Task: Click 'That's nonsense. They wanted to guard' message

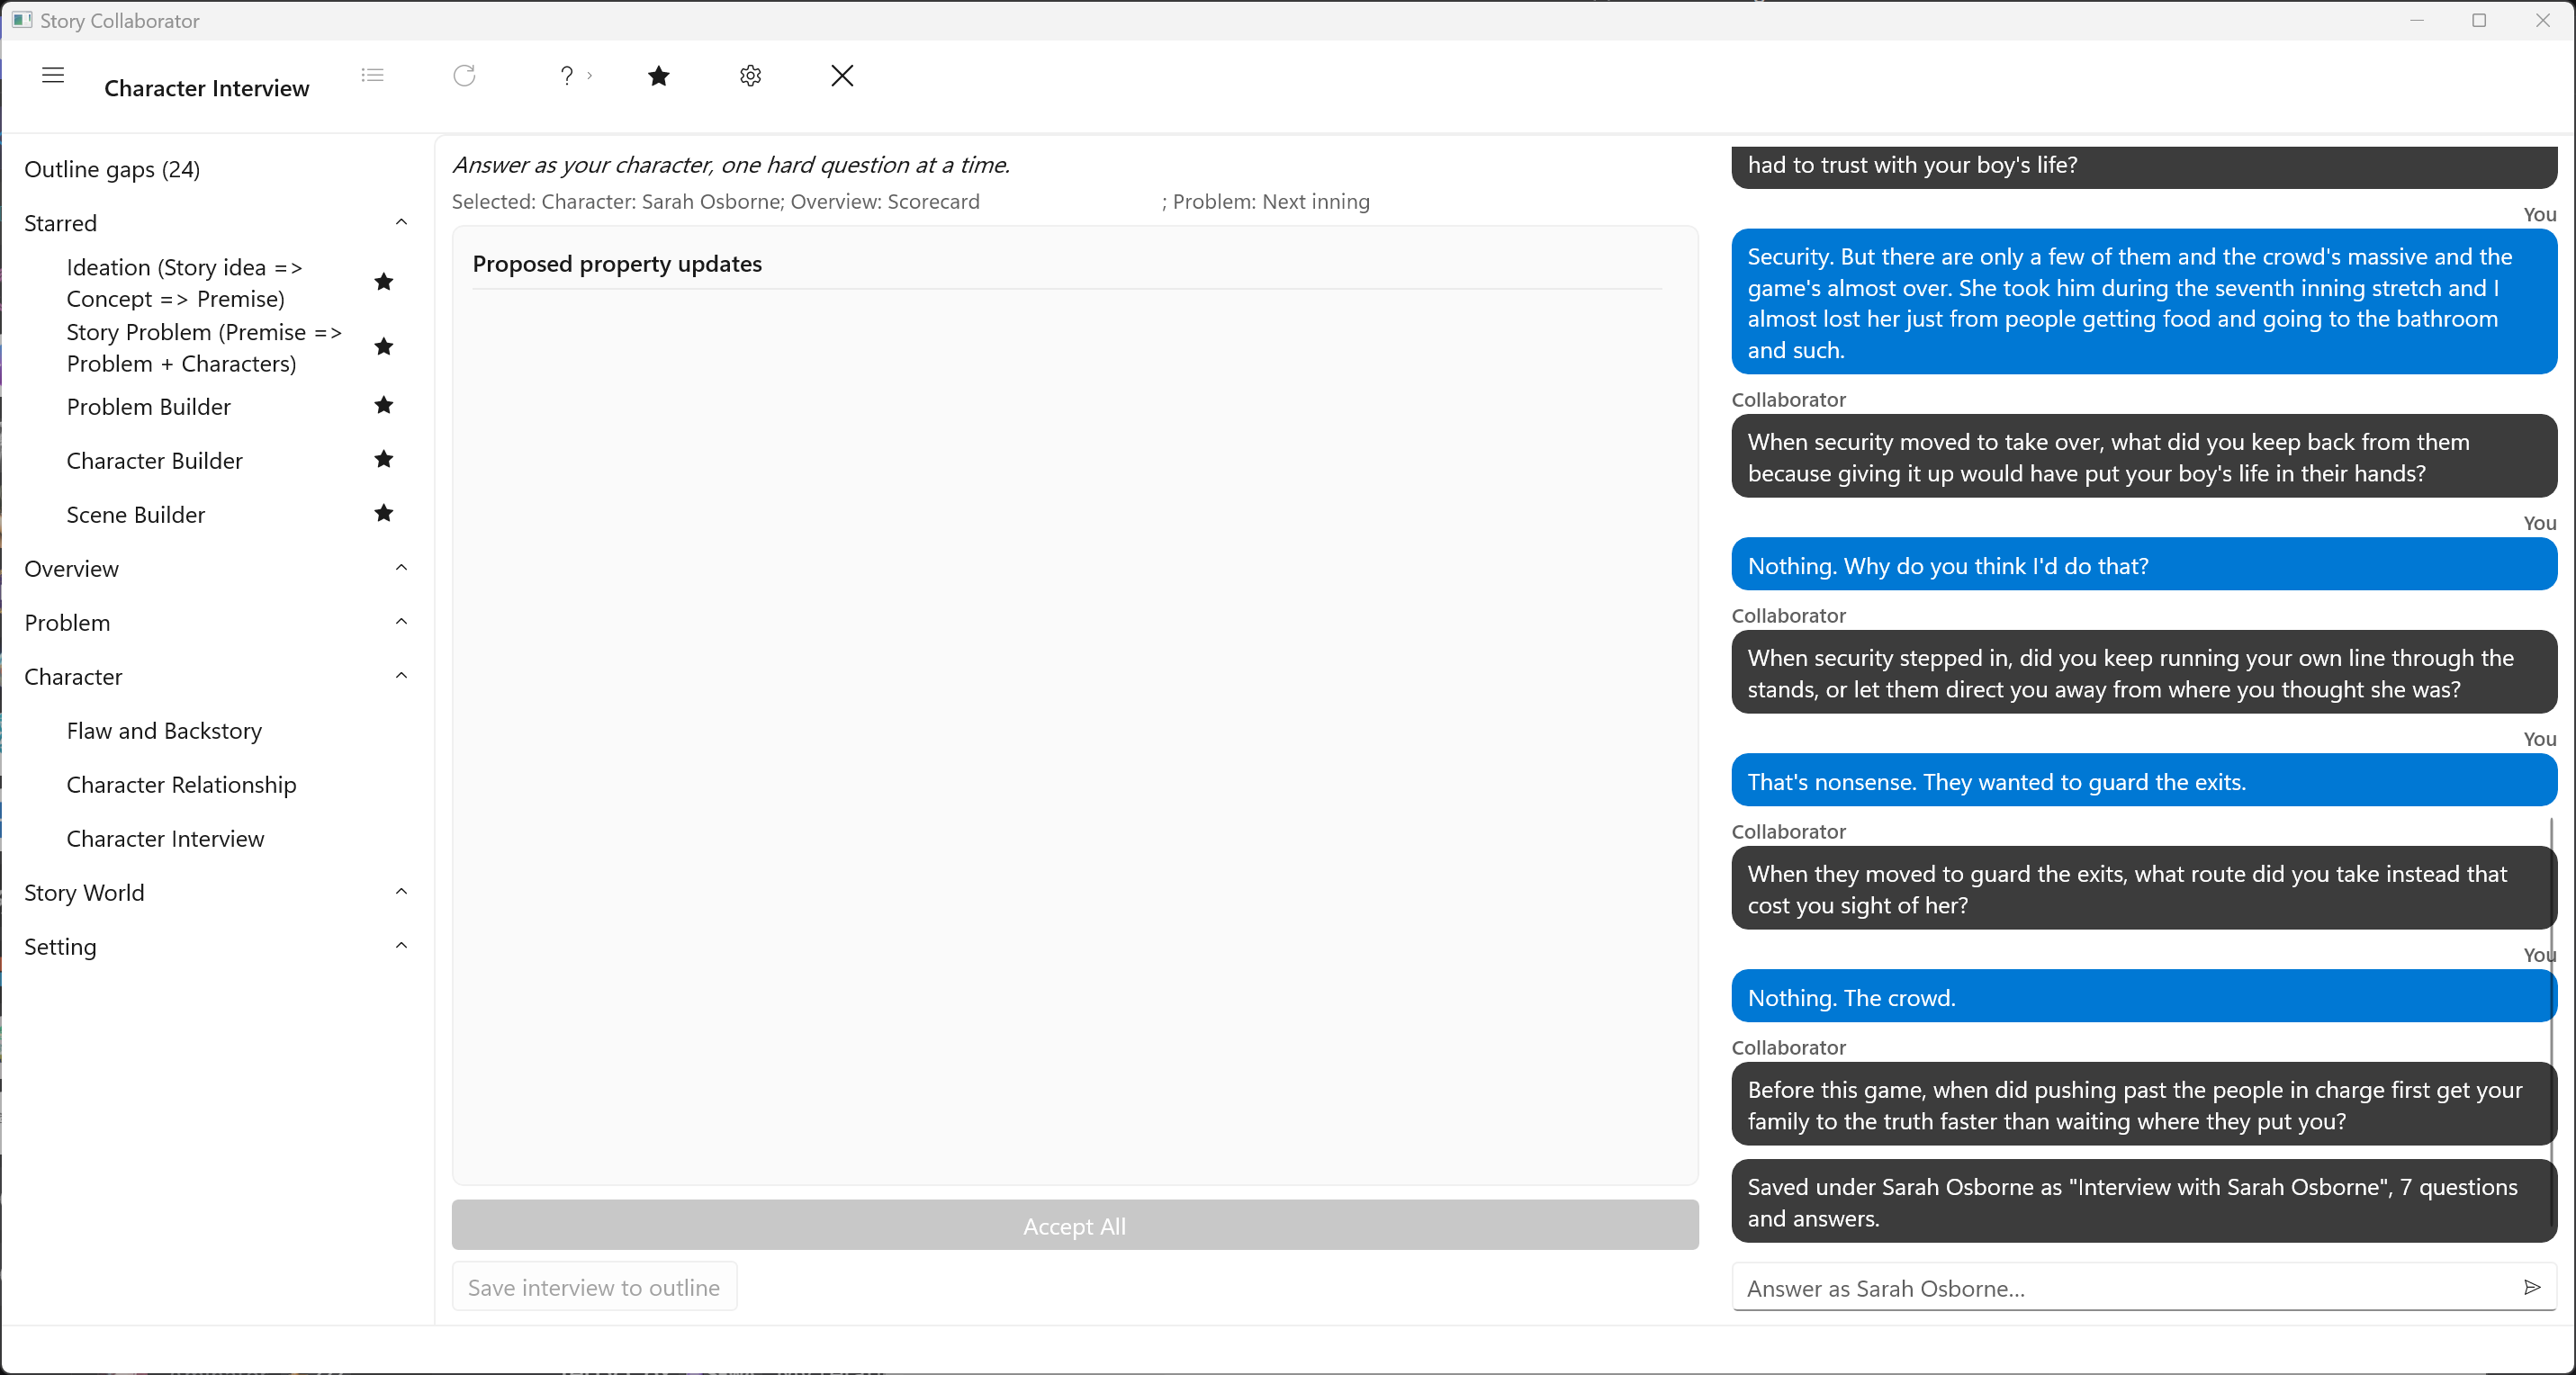Action: 2144,781
